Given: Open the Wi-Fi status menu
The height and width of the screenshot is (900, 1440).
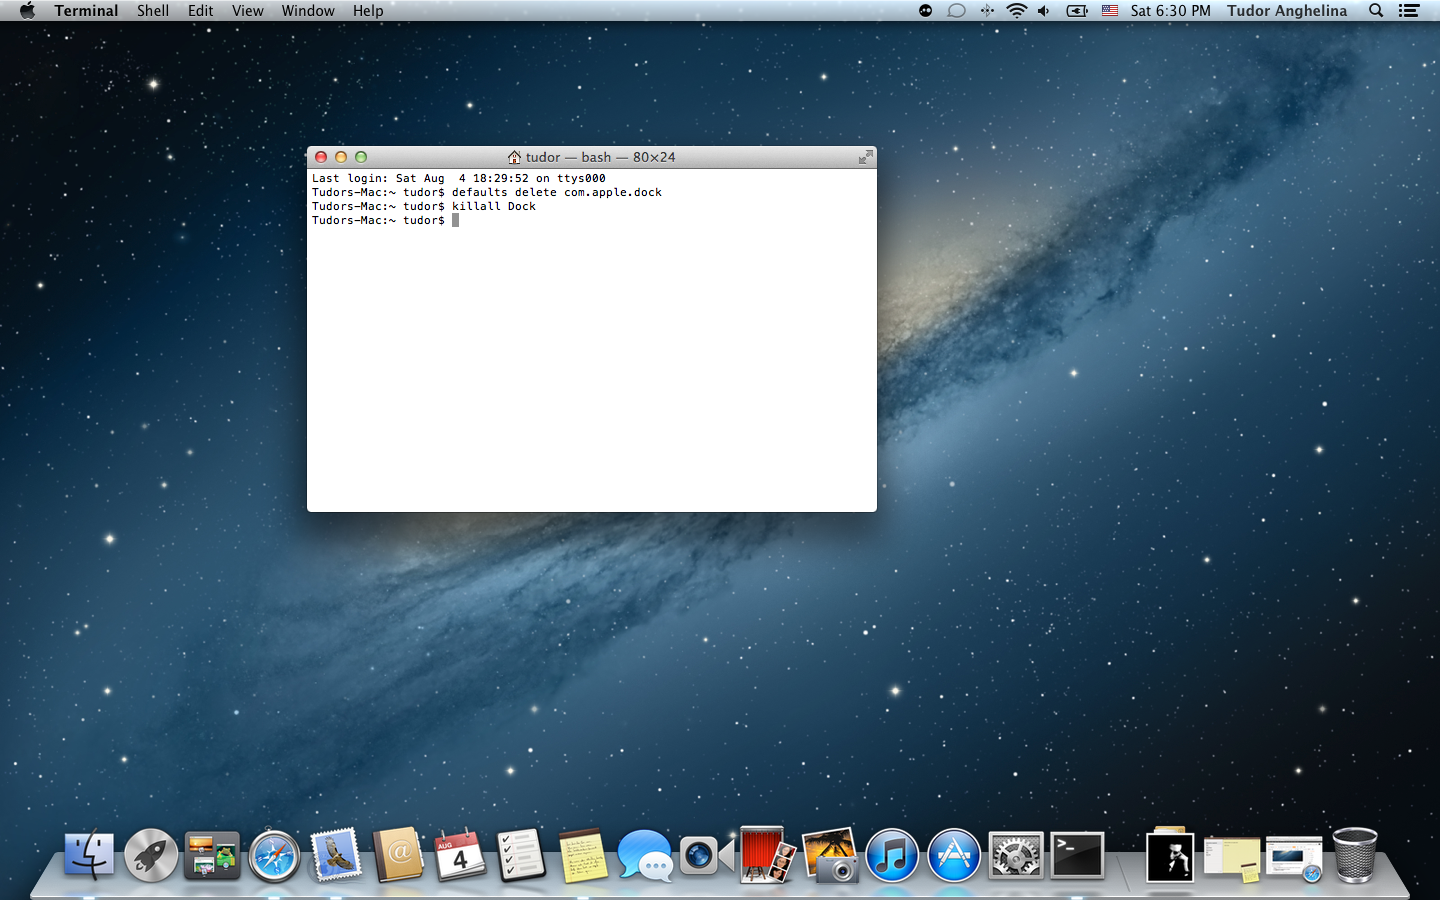Looking at the screenshot, I should (1017, 10).
